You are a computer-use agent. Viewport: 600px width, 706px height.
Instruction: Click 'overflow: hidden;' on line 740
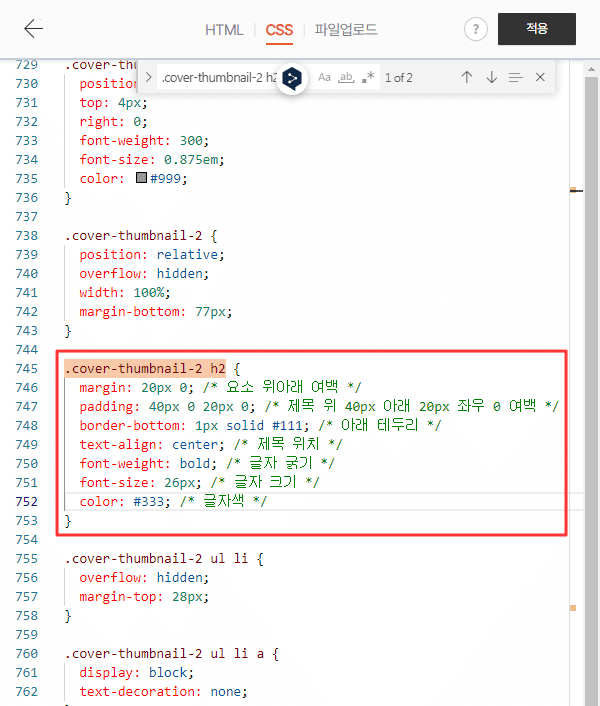pyautogui.click(x=144, y=273)
